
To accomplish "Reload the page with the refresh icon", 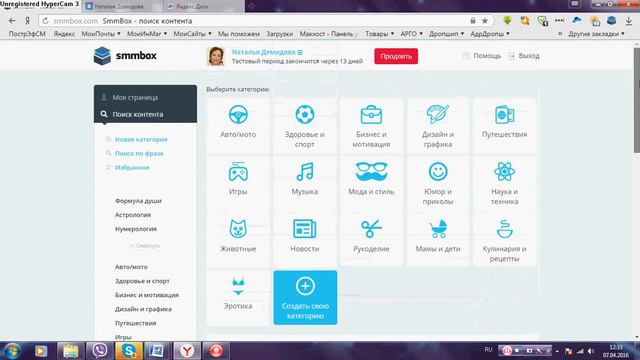I will click(x=45, y=21).
